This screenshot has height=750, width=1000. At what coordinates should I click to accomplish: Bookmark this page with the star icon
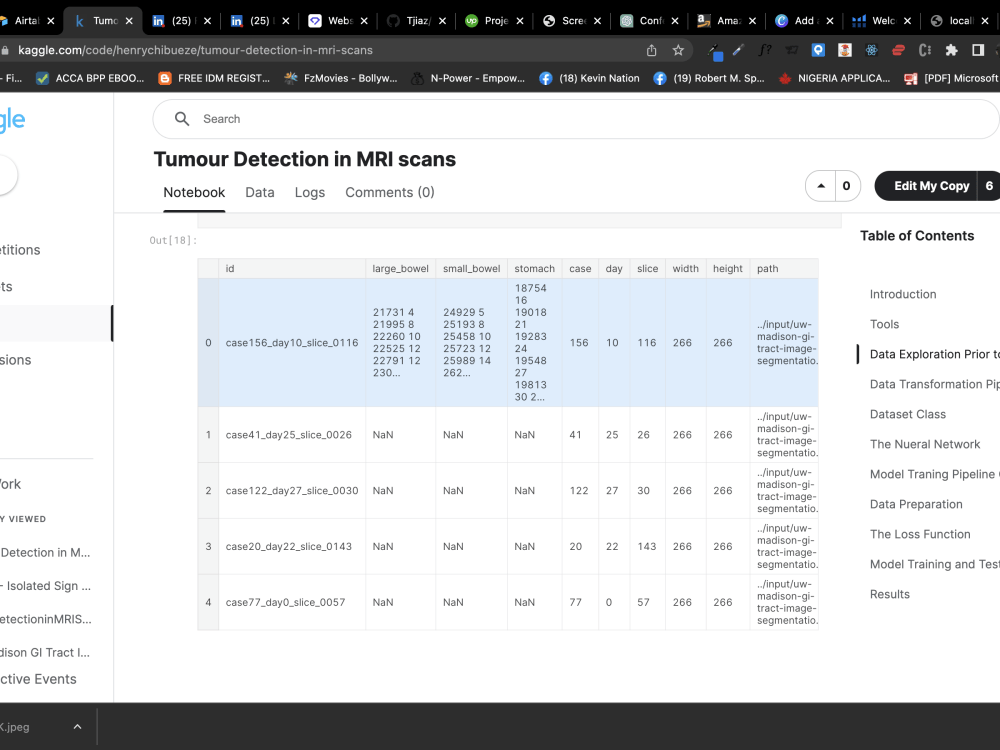pos(678,50)
